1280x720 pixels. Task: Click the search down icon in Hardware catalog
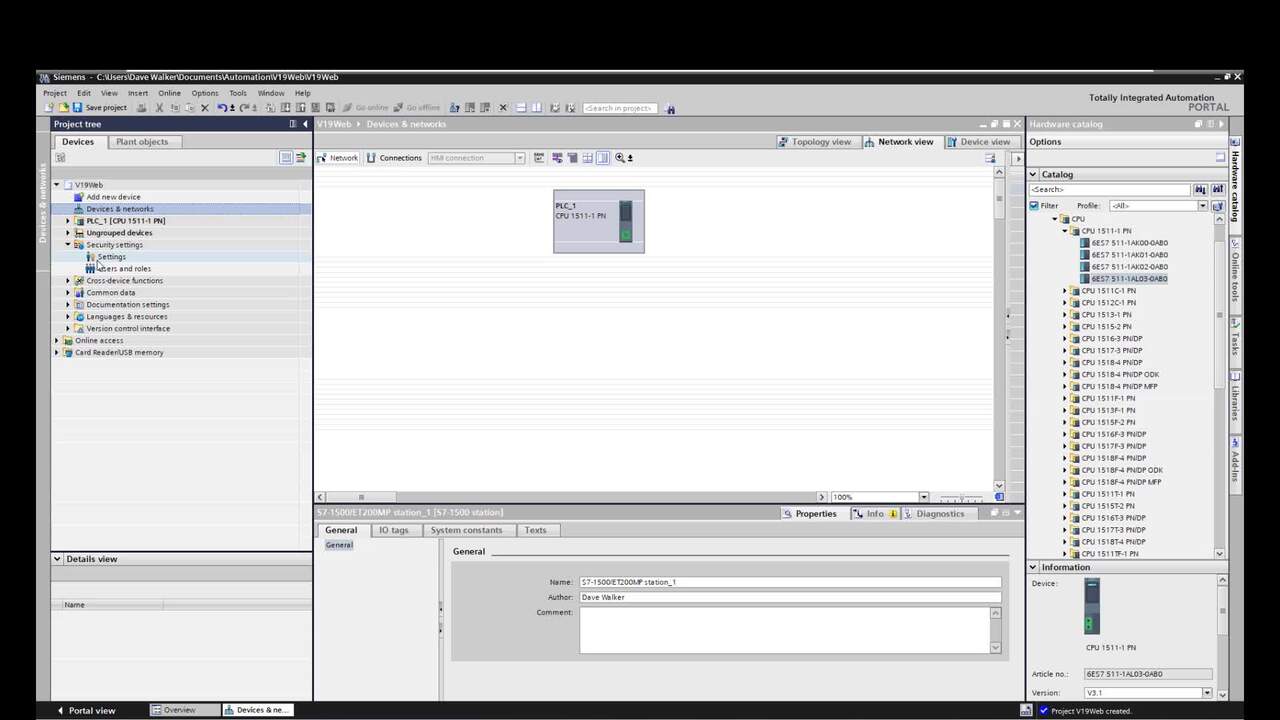click(x=1200, y=189)
